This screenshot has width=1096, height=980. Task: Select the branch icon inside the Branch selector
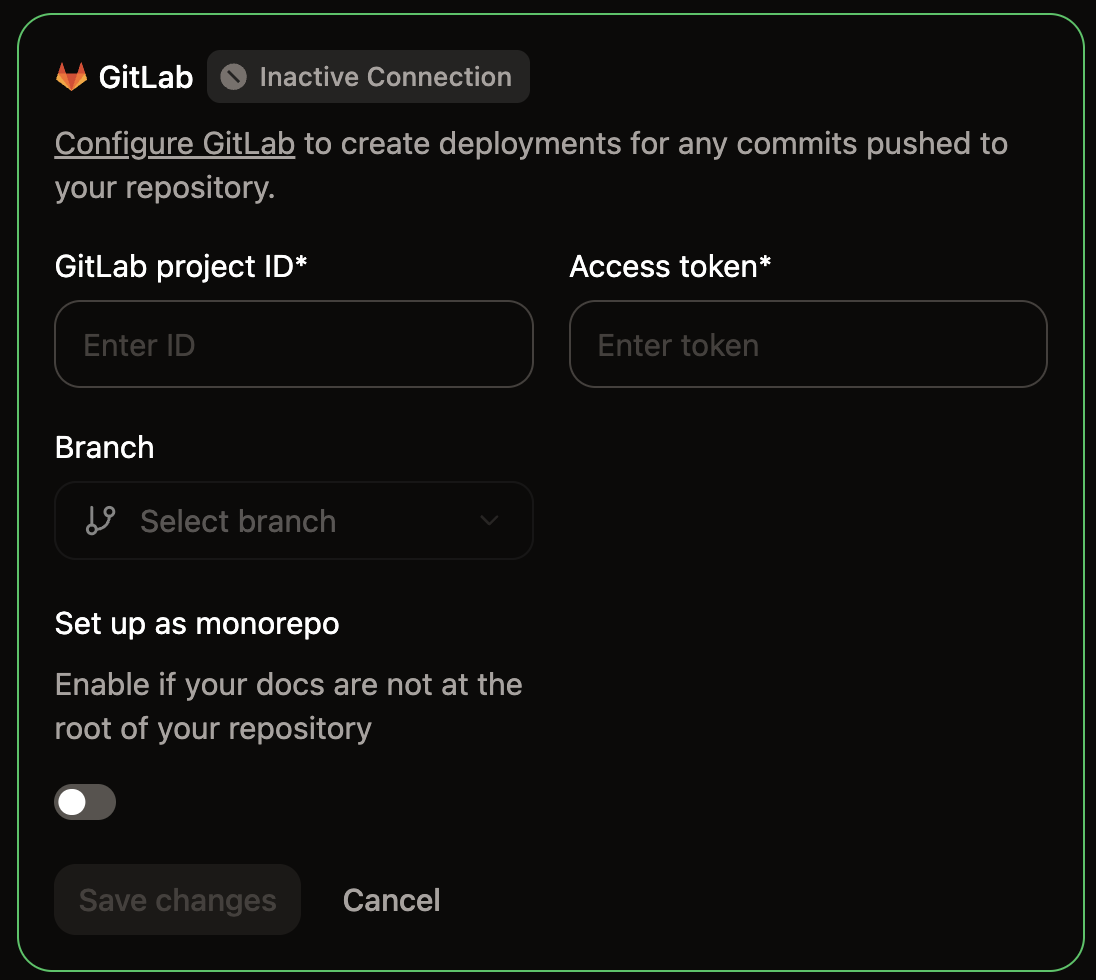tap(100, 520)
